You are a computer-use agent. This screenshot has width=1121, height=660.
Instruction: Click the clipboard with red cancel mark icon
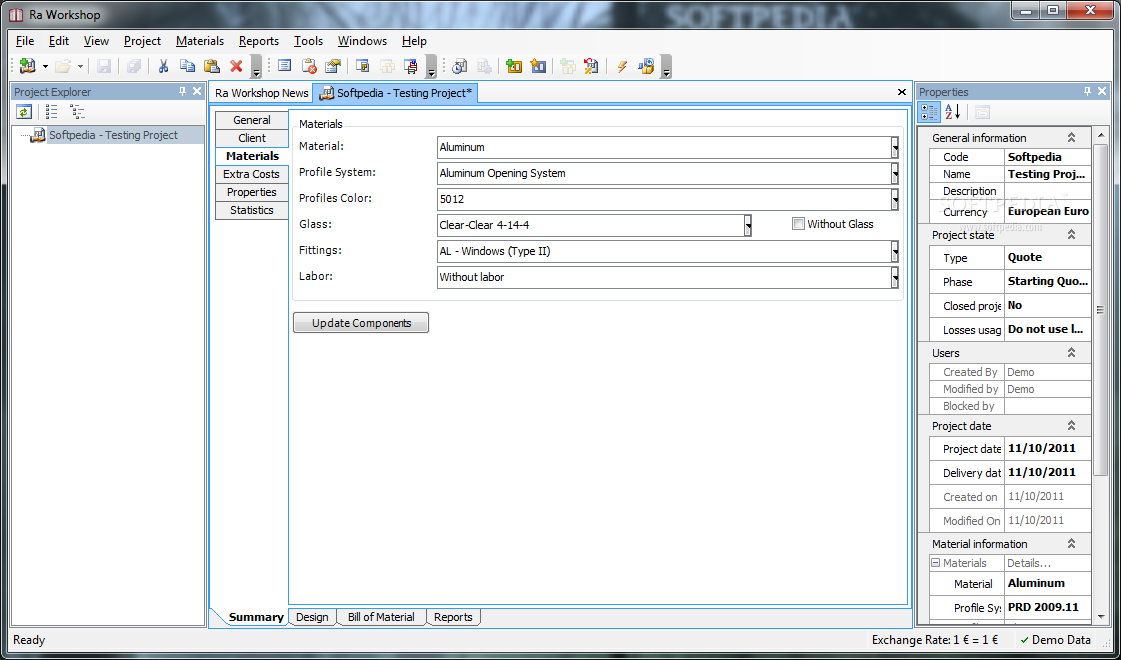point(310,67)
